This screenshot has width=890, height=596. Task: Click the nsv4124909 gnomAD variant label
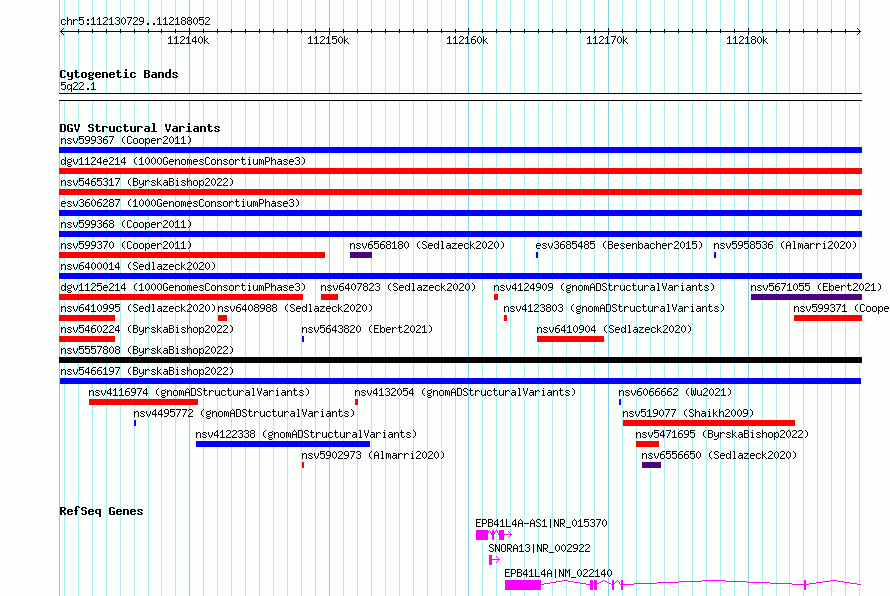[604, 287]
